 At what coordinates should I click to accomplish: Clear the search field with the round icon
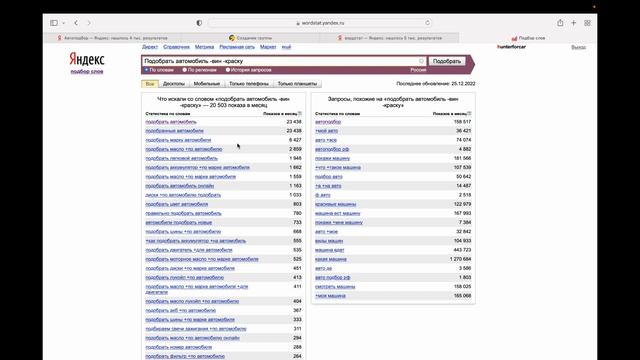tap(421, 61)
